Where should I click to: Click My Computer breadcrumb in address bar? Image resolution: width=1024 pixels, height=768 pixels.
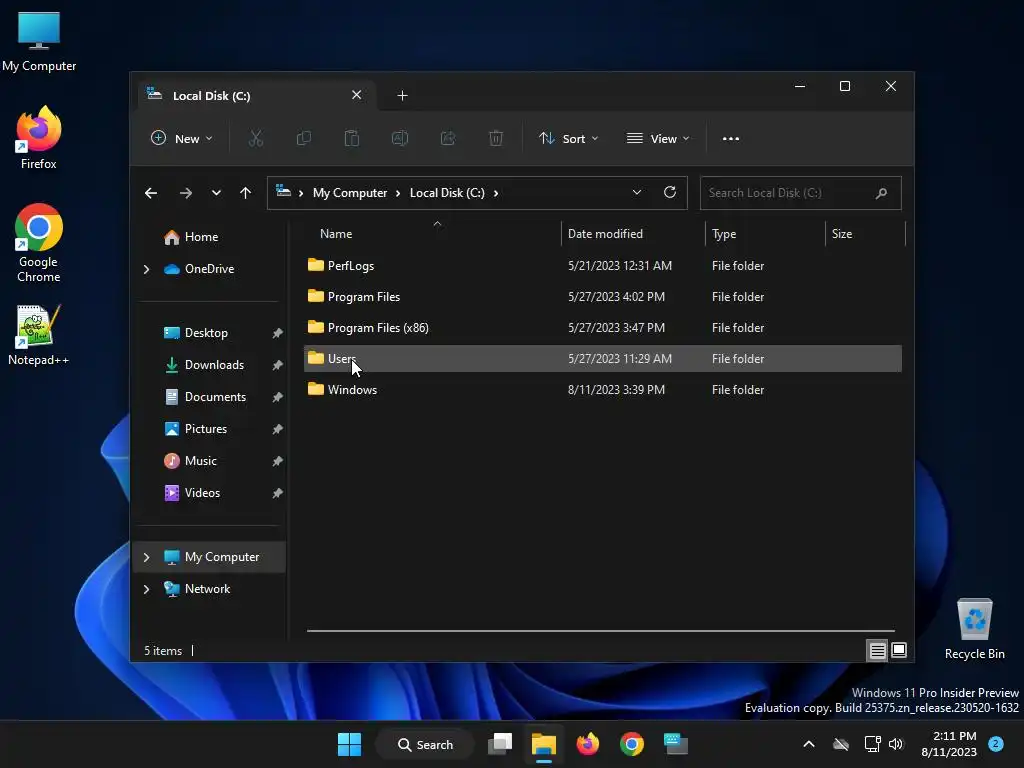pyautogui.click(x=349, y=193)
